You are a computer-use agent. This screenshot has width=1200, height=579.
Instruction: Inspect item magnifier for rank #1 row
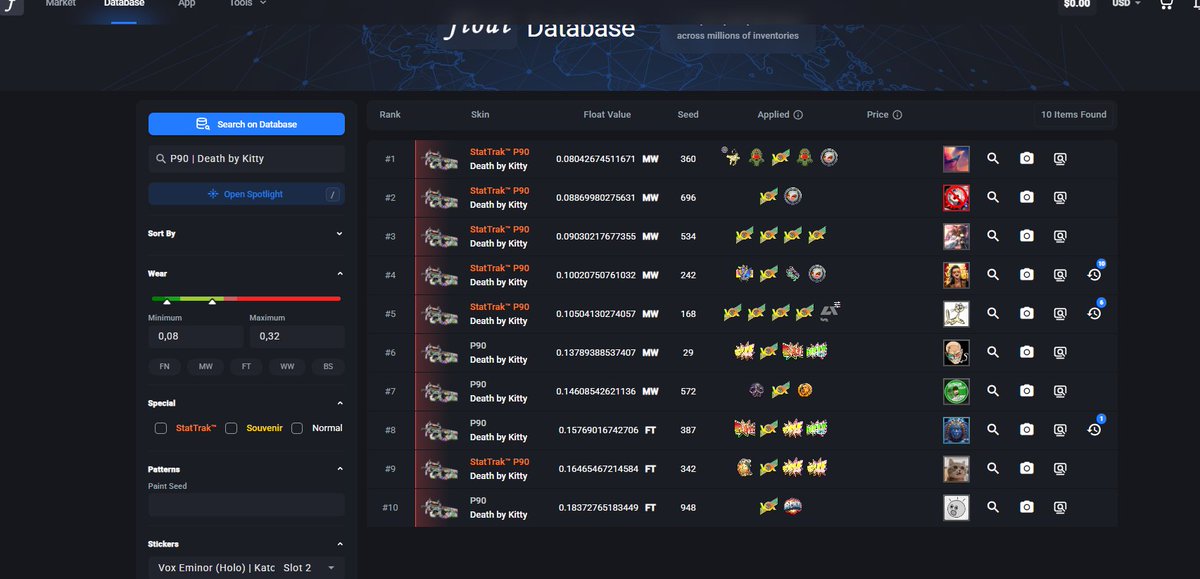[993, 159]
